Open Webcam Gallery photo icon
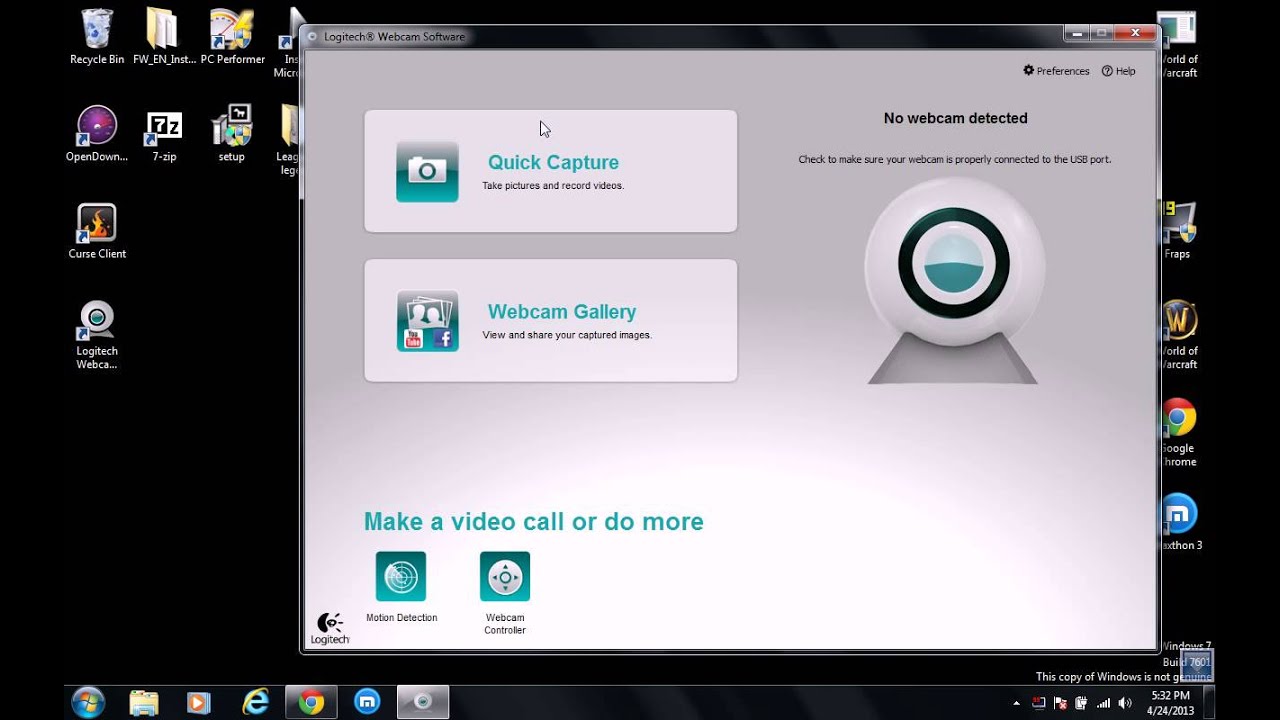The width and height of the screenshot is (1280, 720). 427,321
